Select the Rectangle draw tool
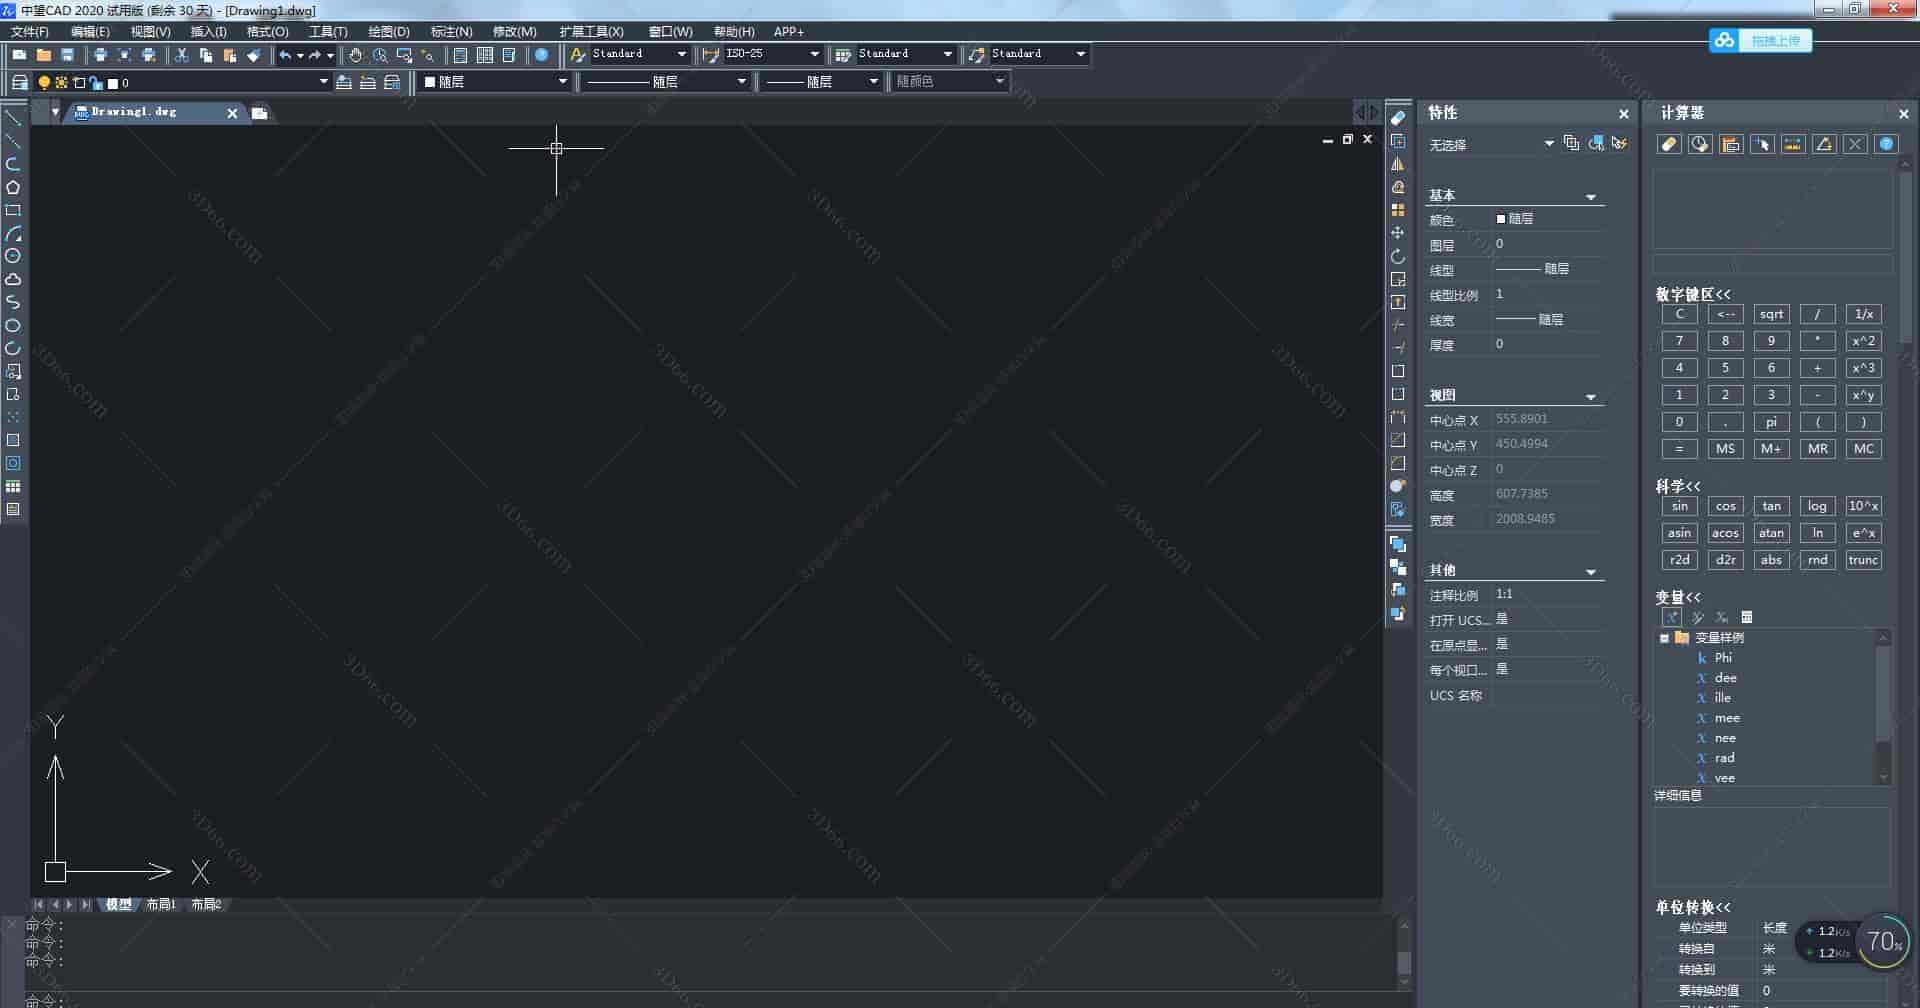Screen dimensions: 1920x1008 pos(13,211)
